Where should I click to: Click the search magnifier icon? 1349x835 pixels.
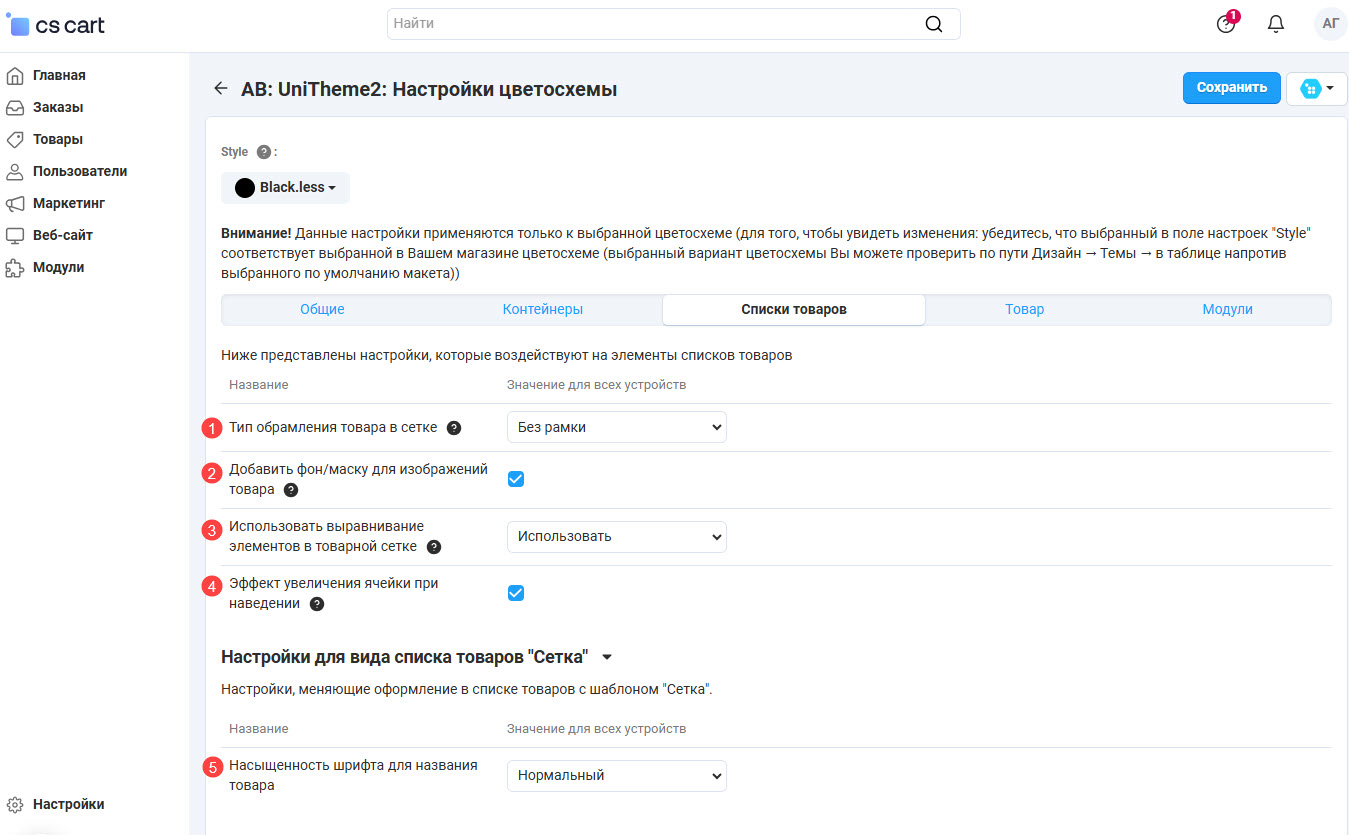pyautogui.click(x=934, y=24)
